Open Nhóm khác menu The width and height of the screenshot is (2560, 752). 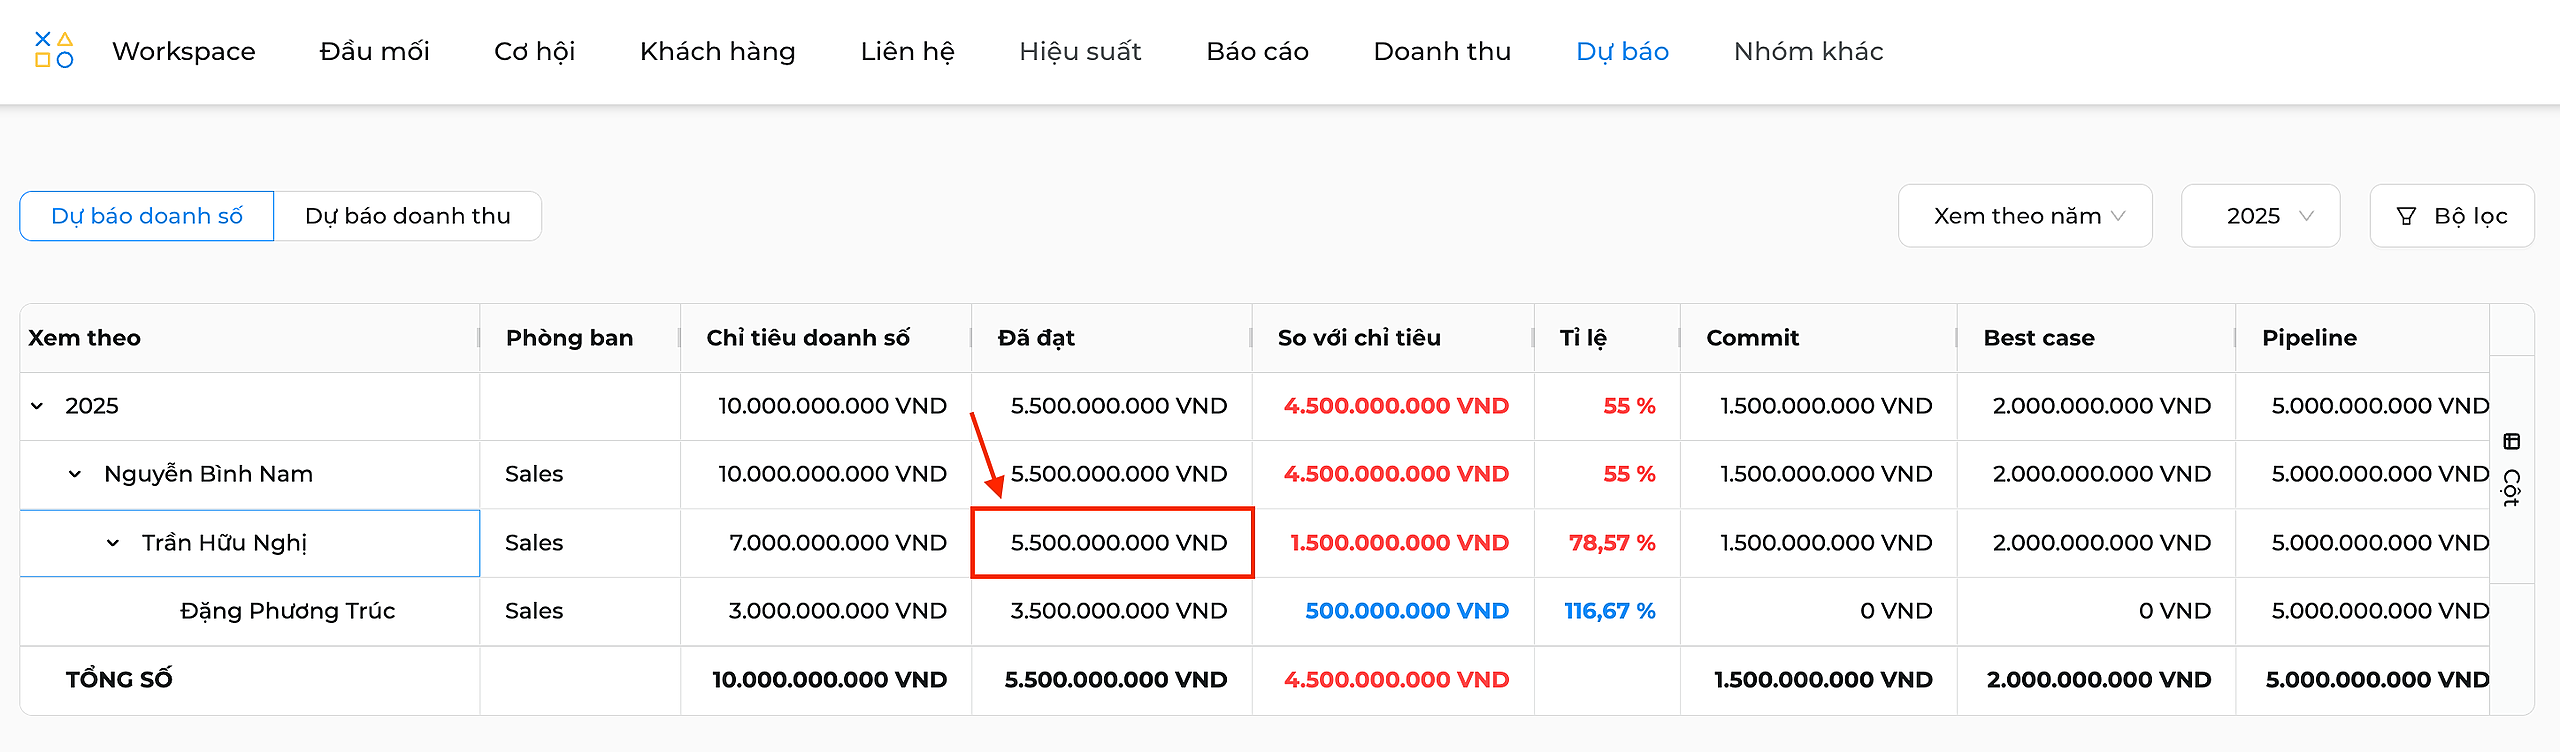[x=1808, y=51]
